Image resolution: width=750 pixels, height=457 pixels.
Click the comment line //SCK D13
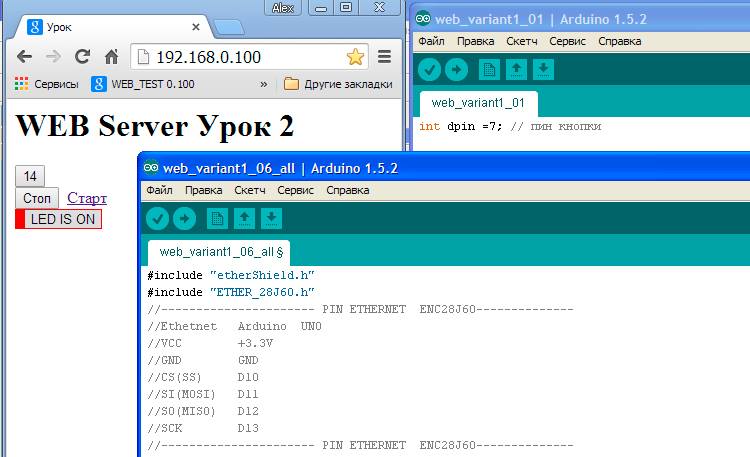[x=203, y=428]
